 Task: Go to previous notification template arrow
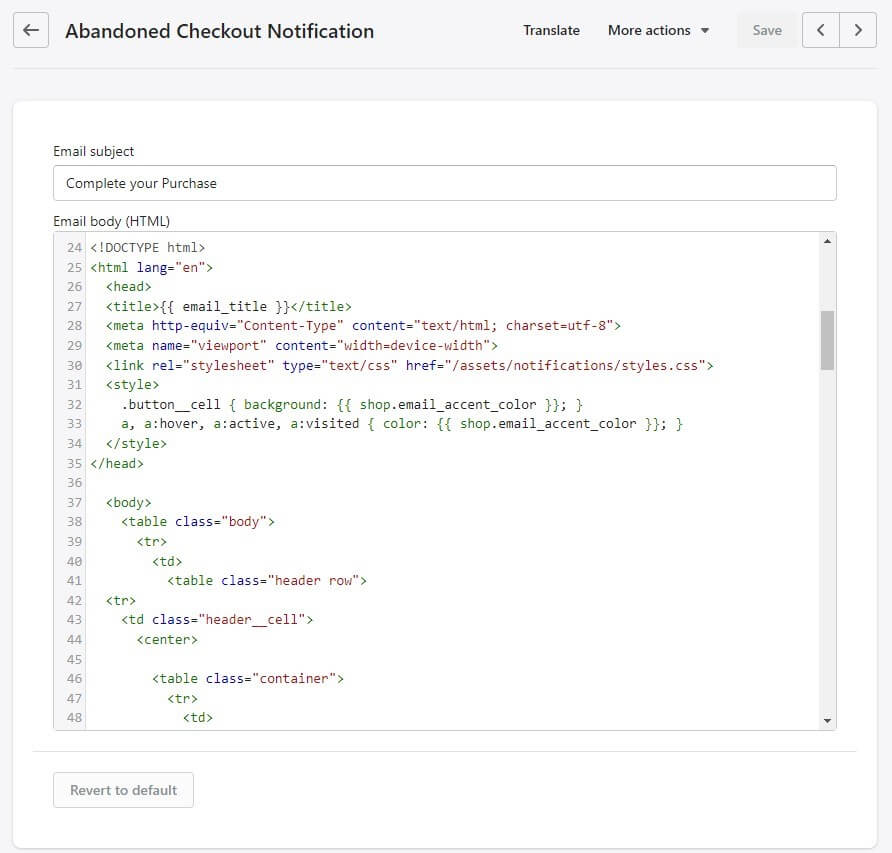pos(820,30)
